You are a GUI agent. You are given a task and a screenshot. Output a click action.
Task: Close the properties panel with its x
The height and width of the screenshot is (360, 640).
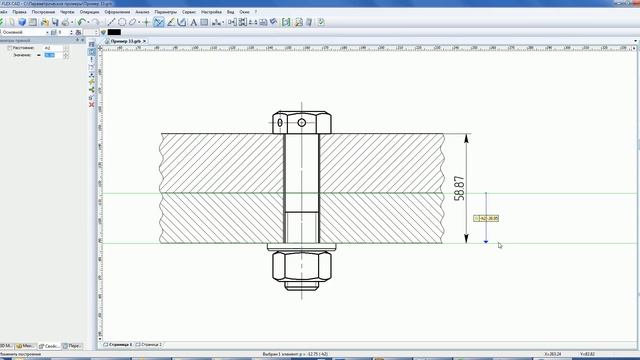click(x=83, y=40)
